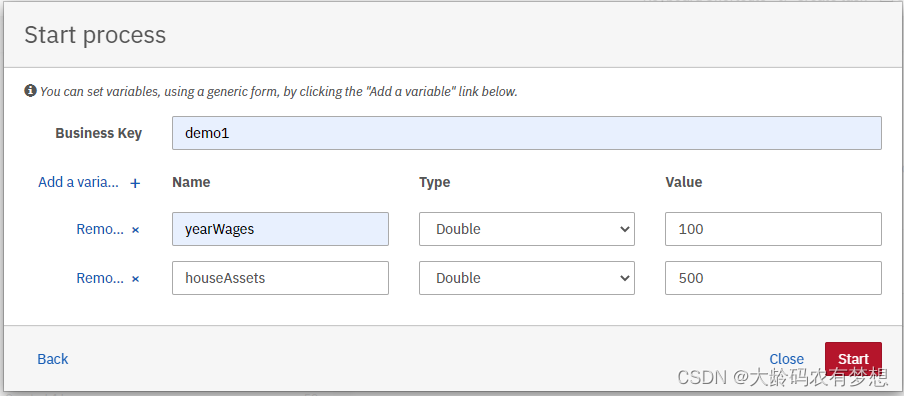
Task: Click the × icon beside houseAssets row
Action: pyautogui.click(x=135, y=278)
